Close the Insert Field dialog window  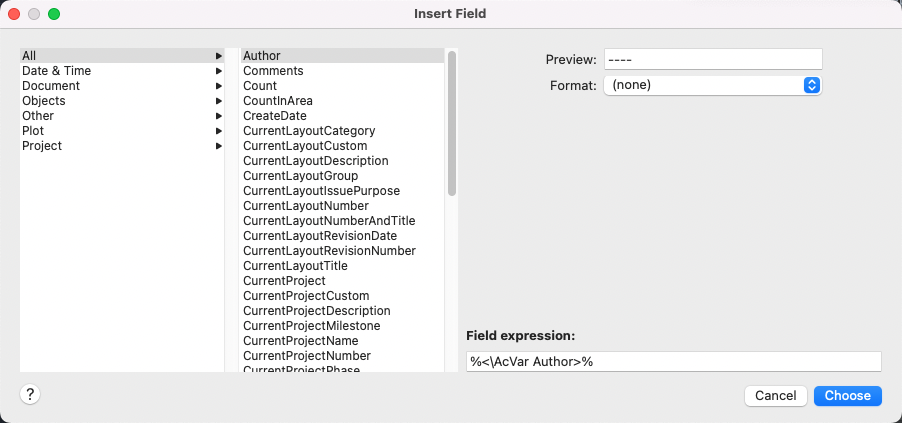point(14,14)
